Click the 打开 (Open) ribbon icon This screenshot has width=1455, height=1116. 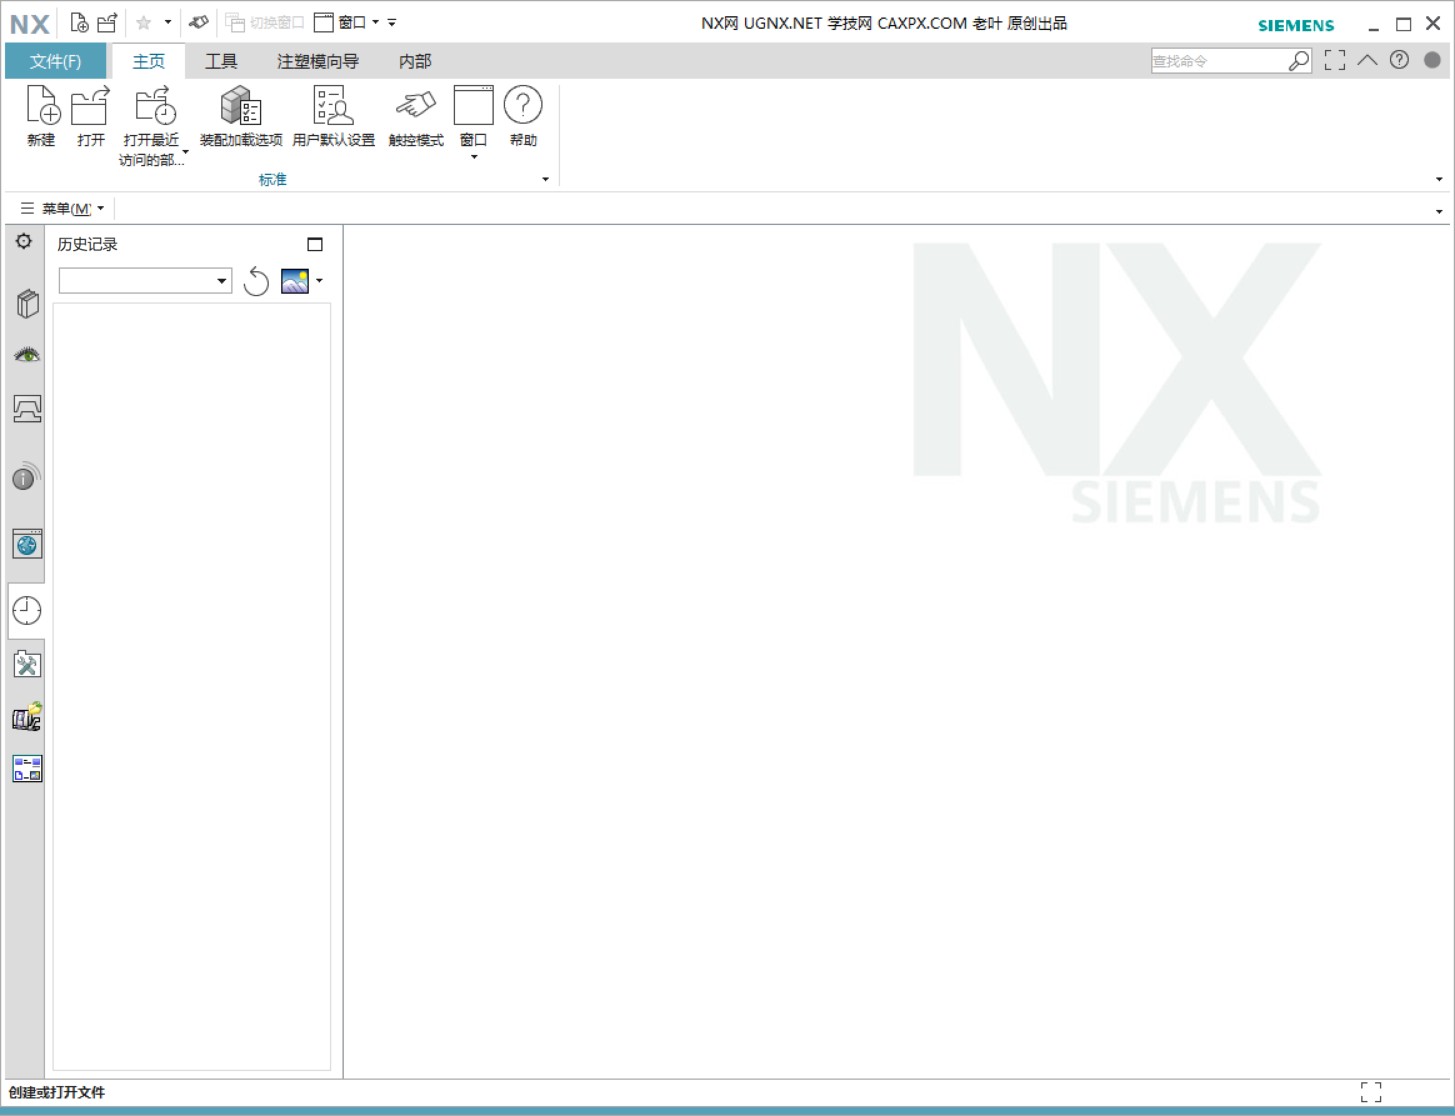(x=90, y=116)
